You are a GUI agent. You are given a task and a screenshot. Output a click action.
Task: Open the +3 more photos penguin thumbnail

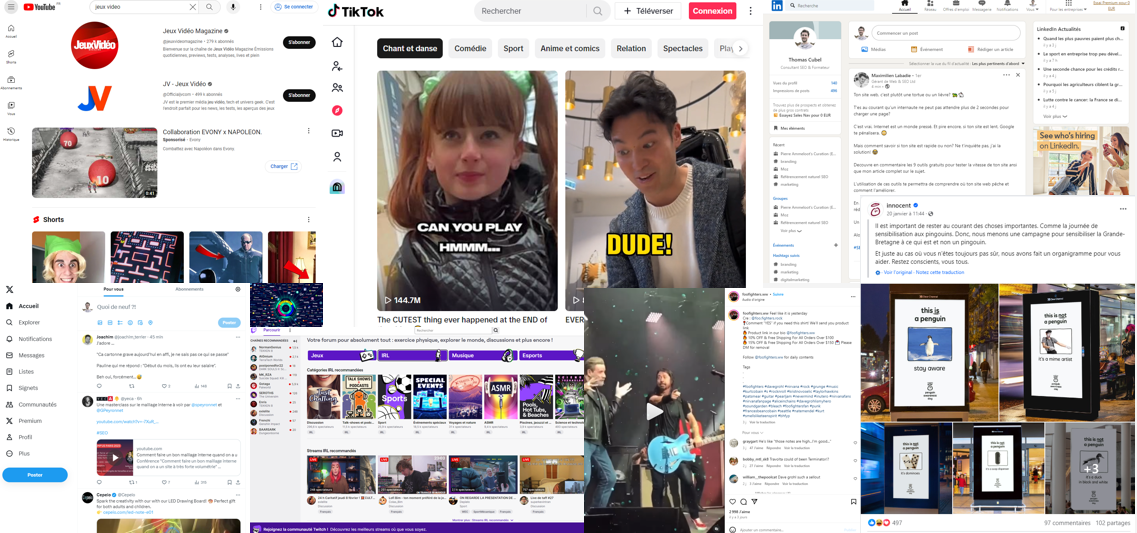coord(1088,468)
